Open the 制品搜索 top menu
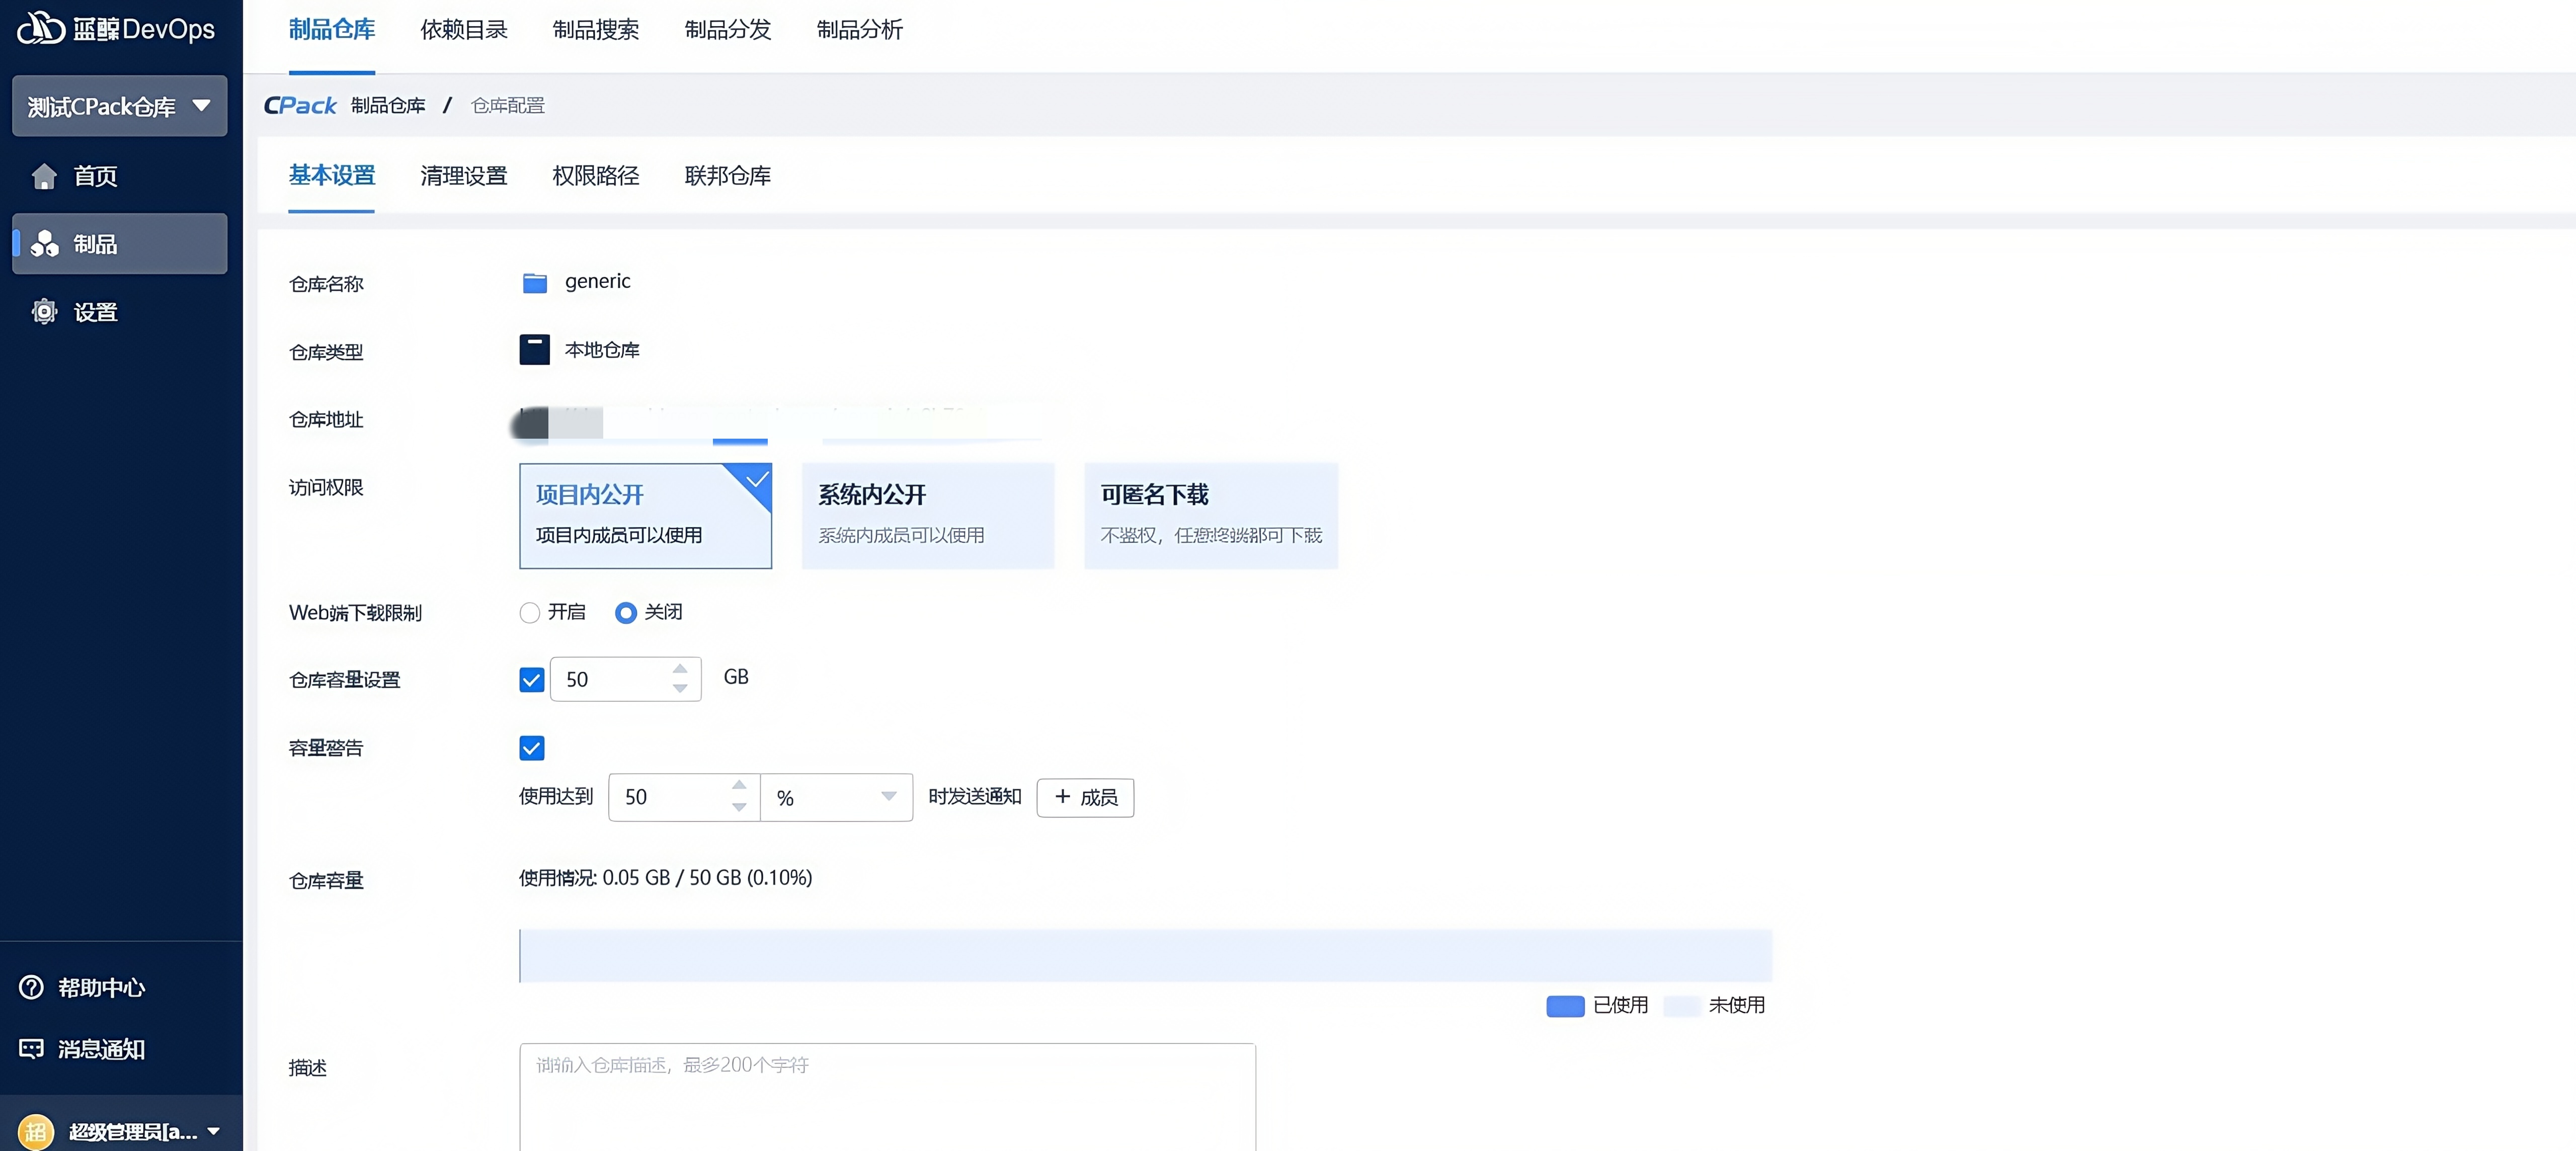The image size is (2576, 1151). [596, 30]
